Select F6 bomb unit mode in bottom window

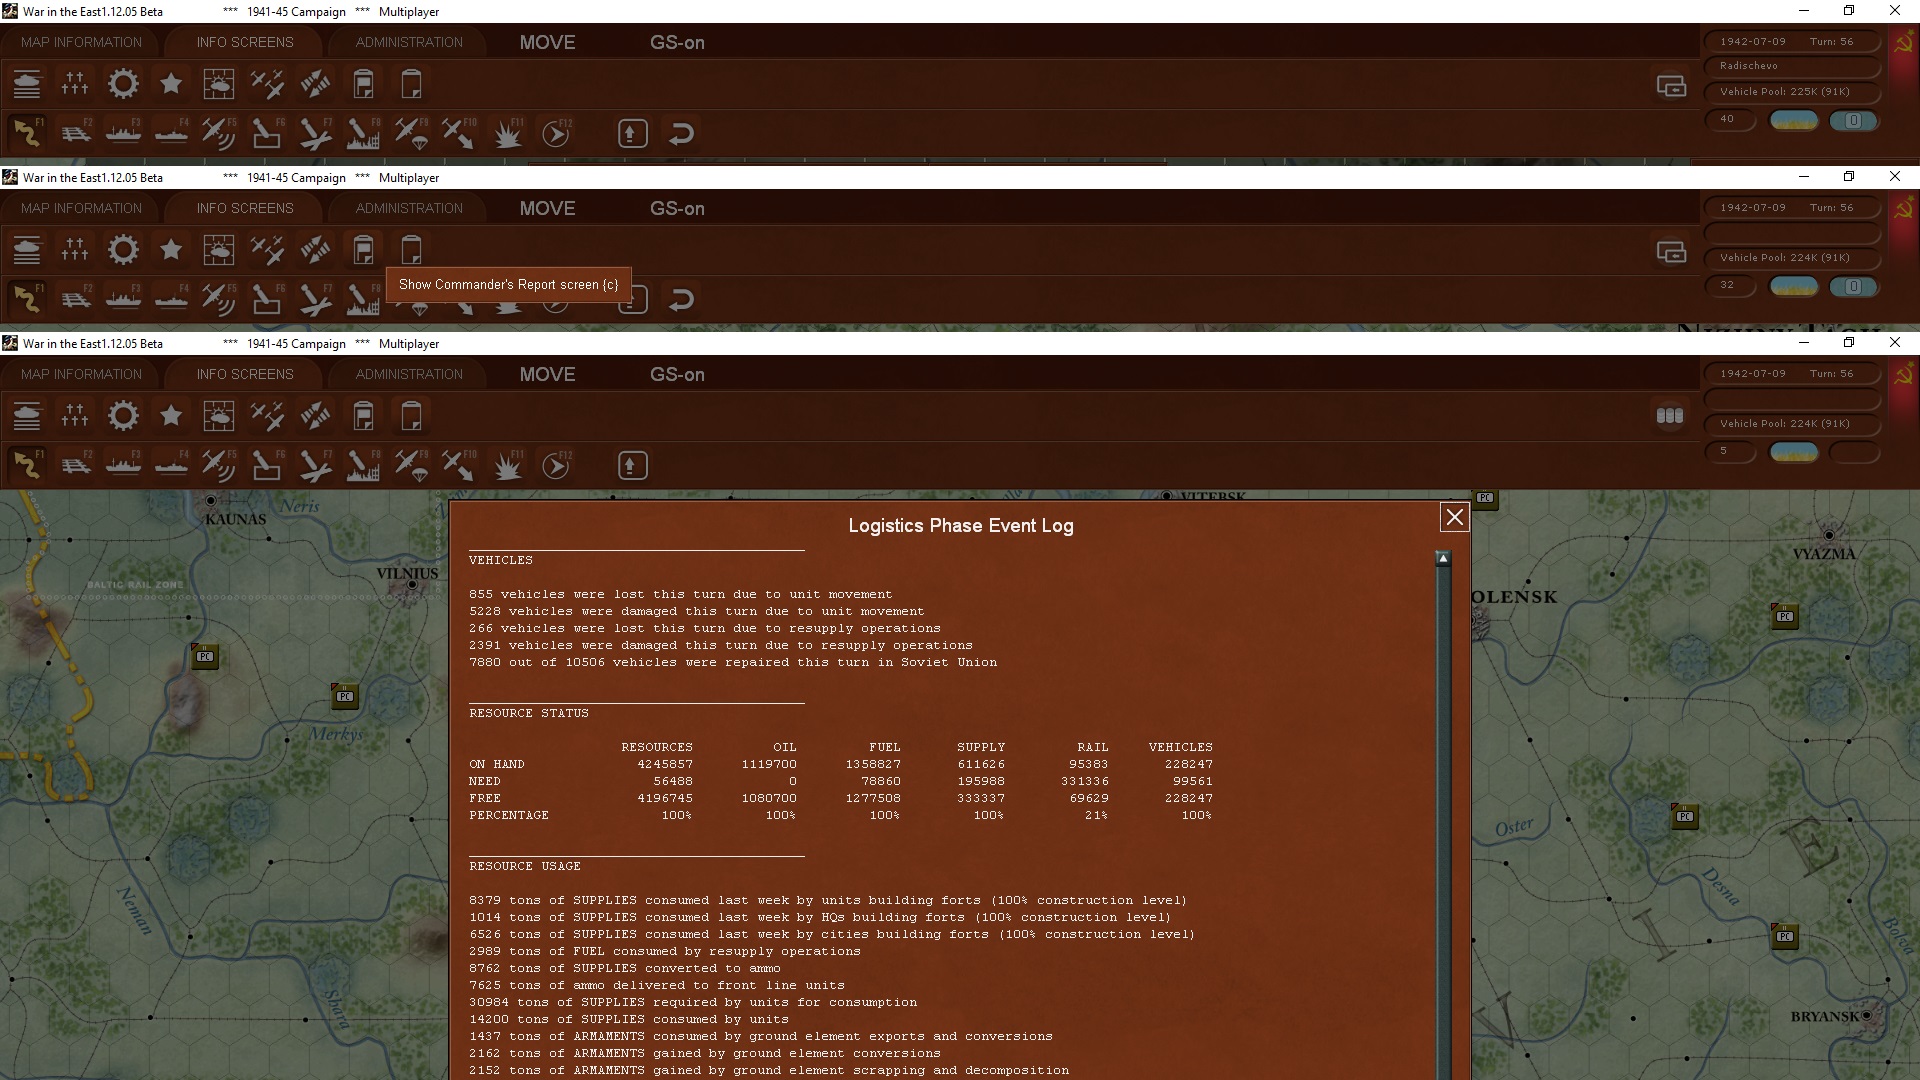click(x=267, y=465)
